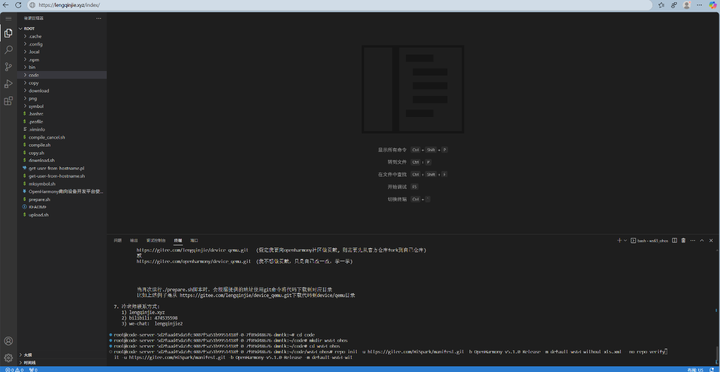This screenshot has width=720, height=372.
Task: Expand the .local folder
Action: tap(62, 52)
